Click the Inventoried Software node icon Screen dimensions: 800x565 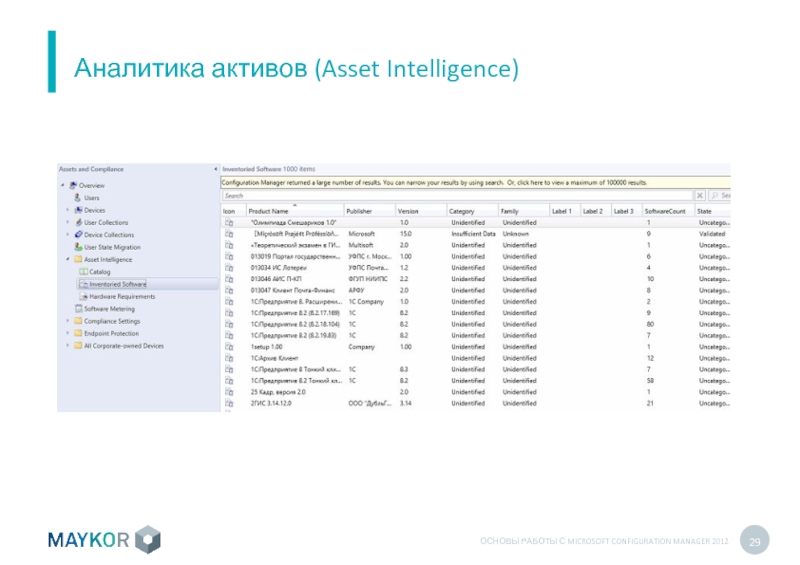[84, 284]
